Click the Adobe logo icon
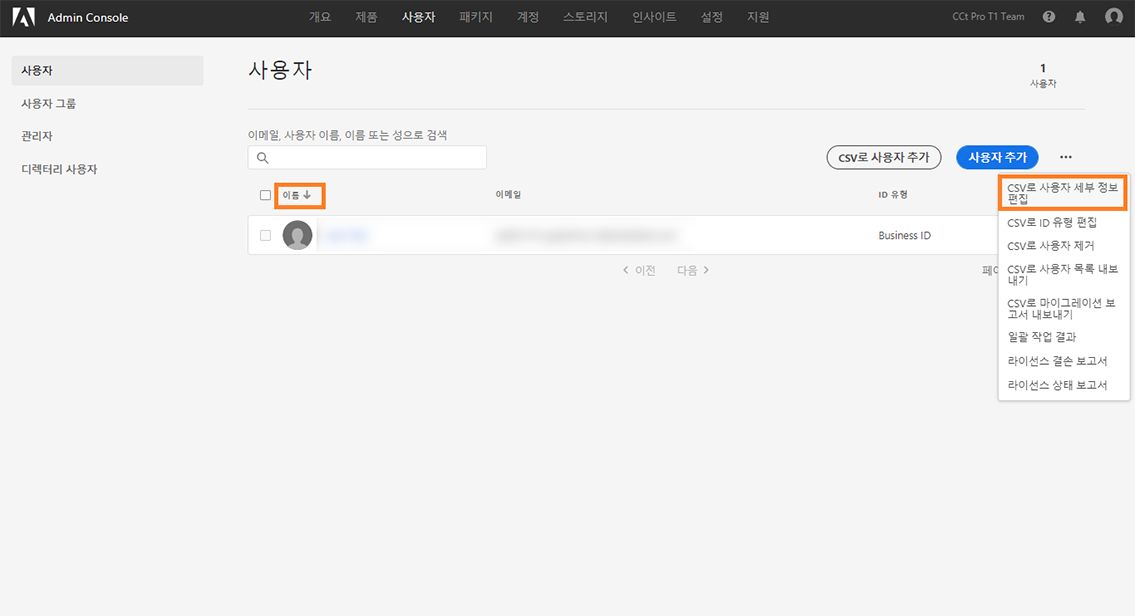This screenshot has height=616, width=1135. pyautogui.click(x=23, y=17)
